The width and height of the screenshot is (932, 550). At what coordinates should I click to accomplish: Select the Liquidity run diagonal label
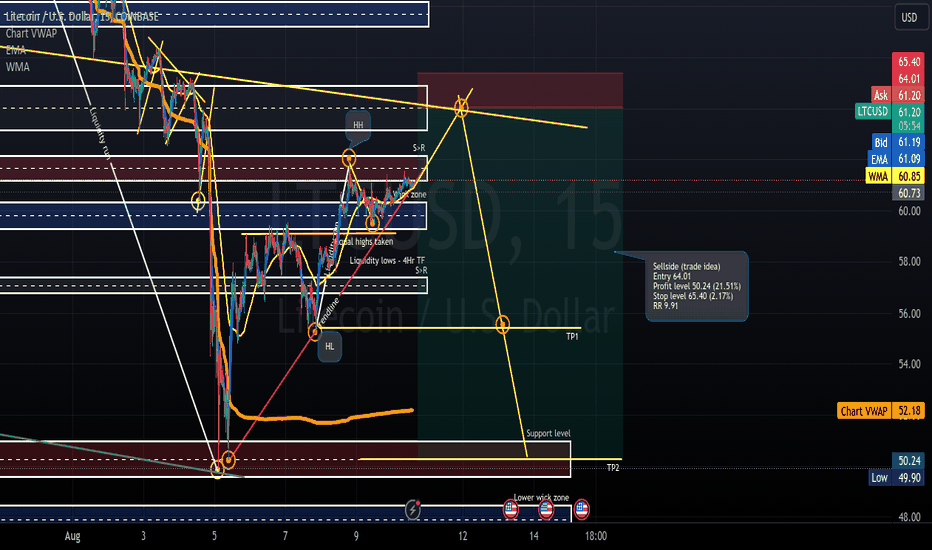point(100,133)
